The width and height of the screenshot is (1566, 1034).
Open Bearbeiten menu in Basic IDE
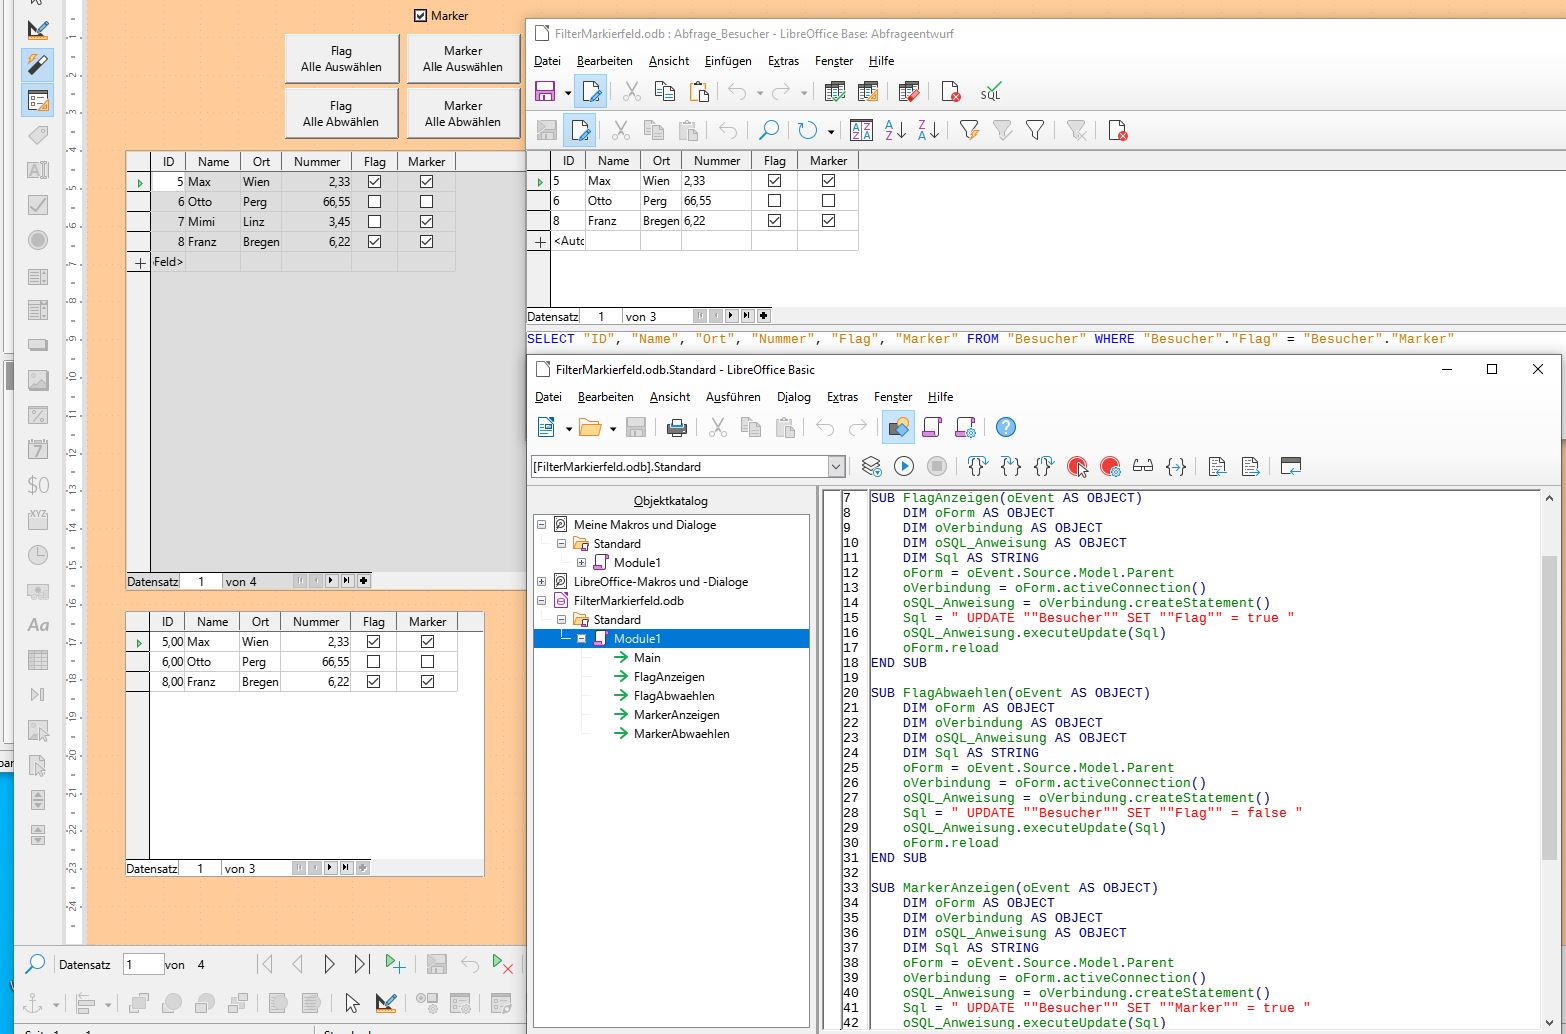click(x=605, y=396)
